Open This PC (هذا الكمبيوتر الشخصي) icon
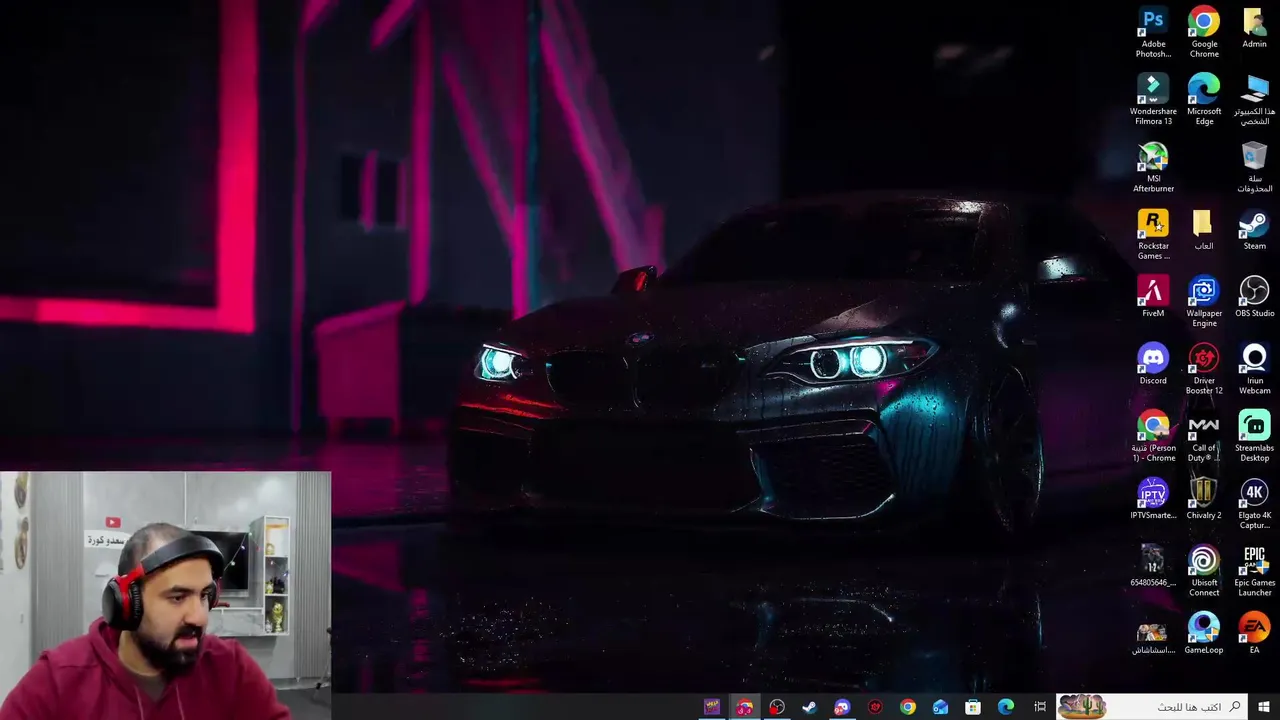The width and height of the screenshot is (1280, 720). click(1254, 100)
